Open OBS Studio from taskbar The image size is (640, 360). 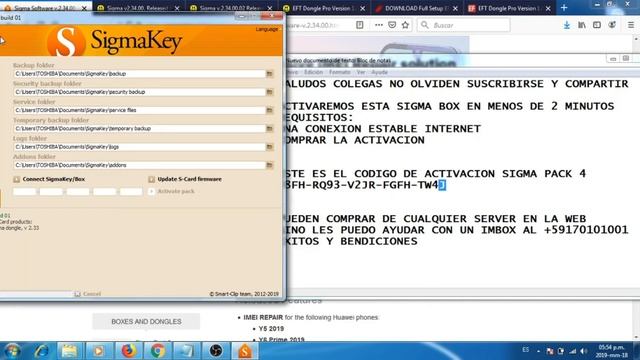(x=216, y=351)
